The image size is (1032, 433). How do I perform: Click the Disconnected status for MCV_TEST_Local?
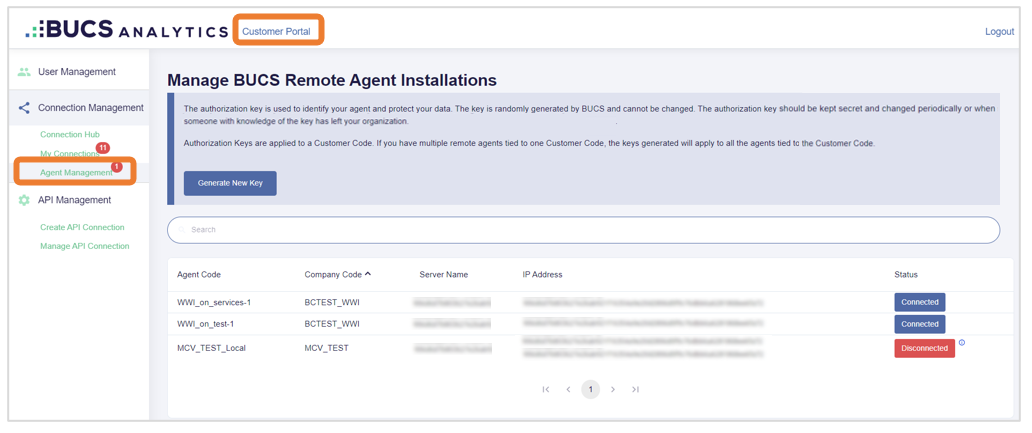pyautogui.click(x=924, y=349)
